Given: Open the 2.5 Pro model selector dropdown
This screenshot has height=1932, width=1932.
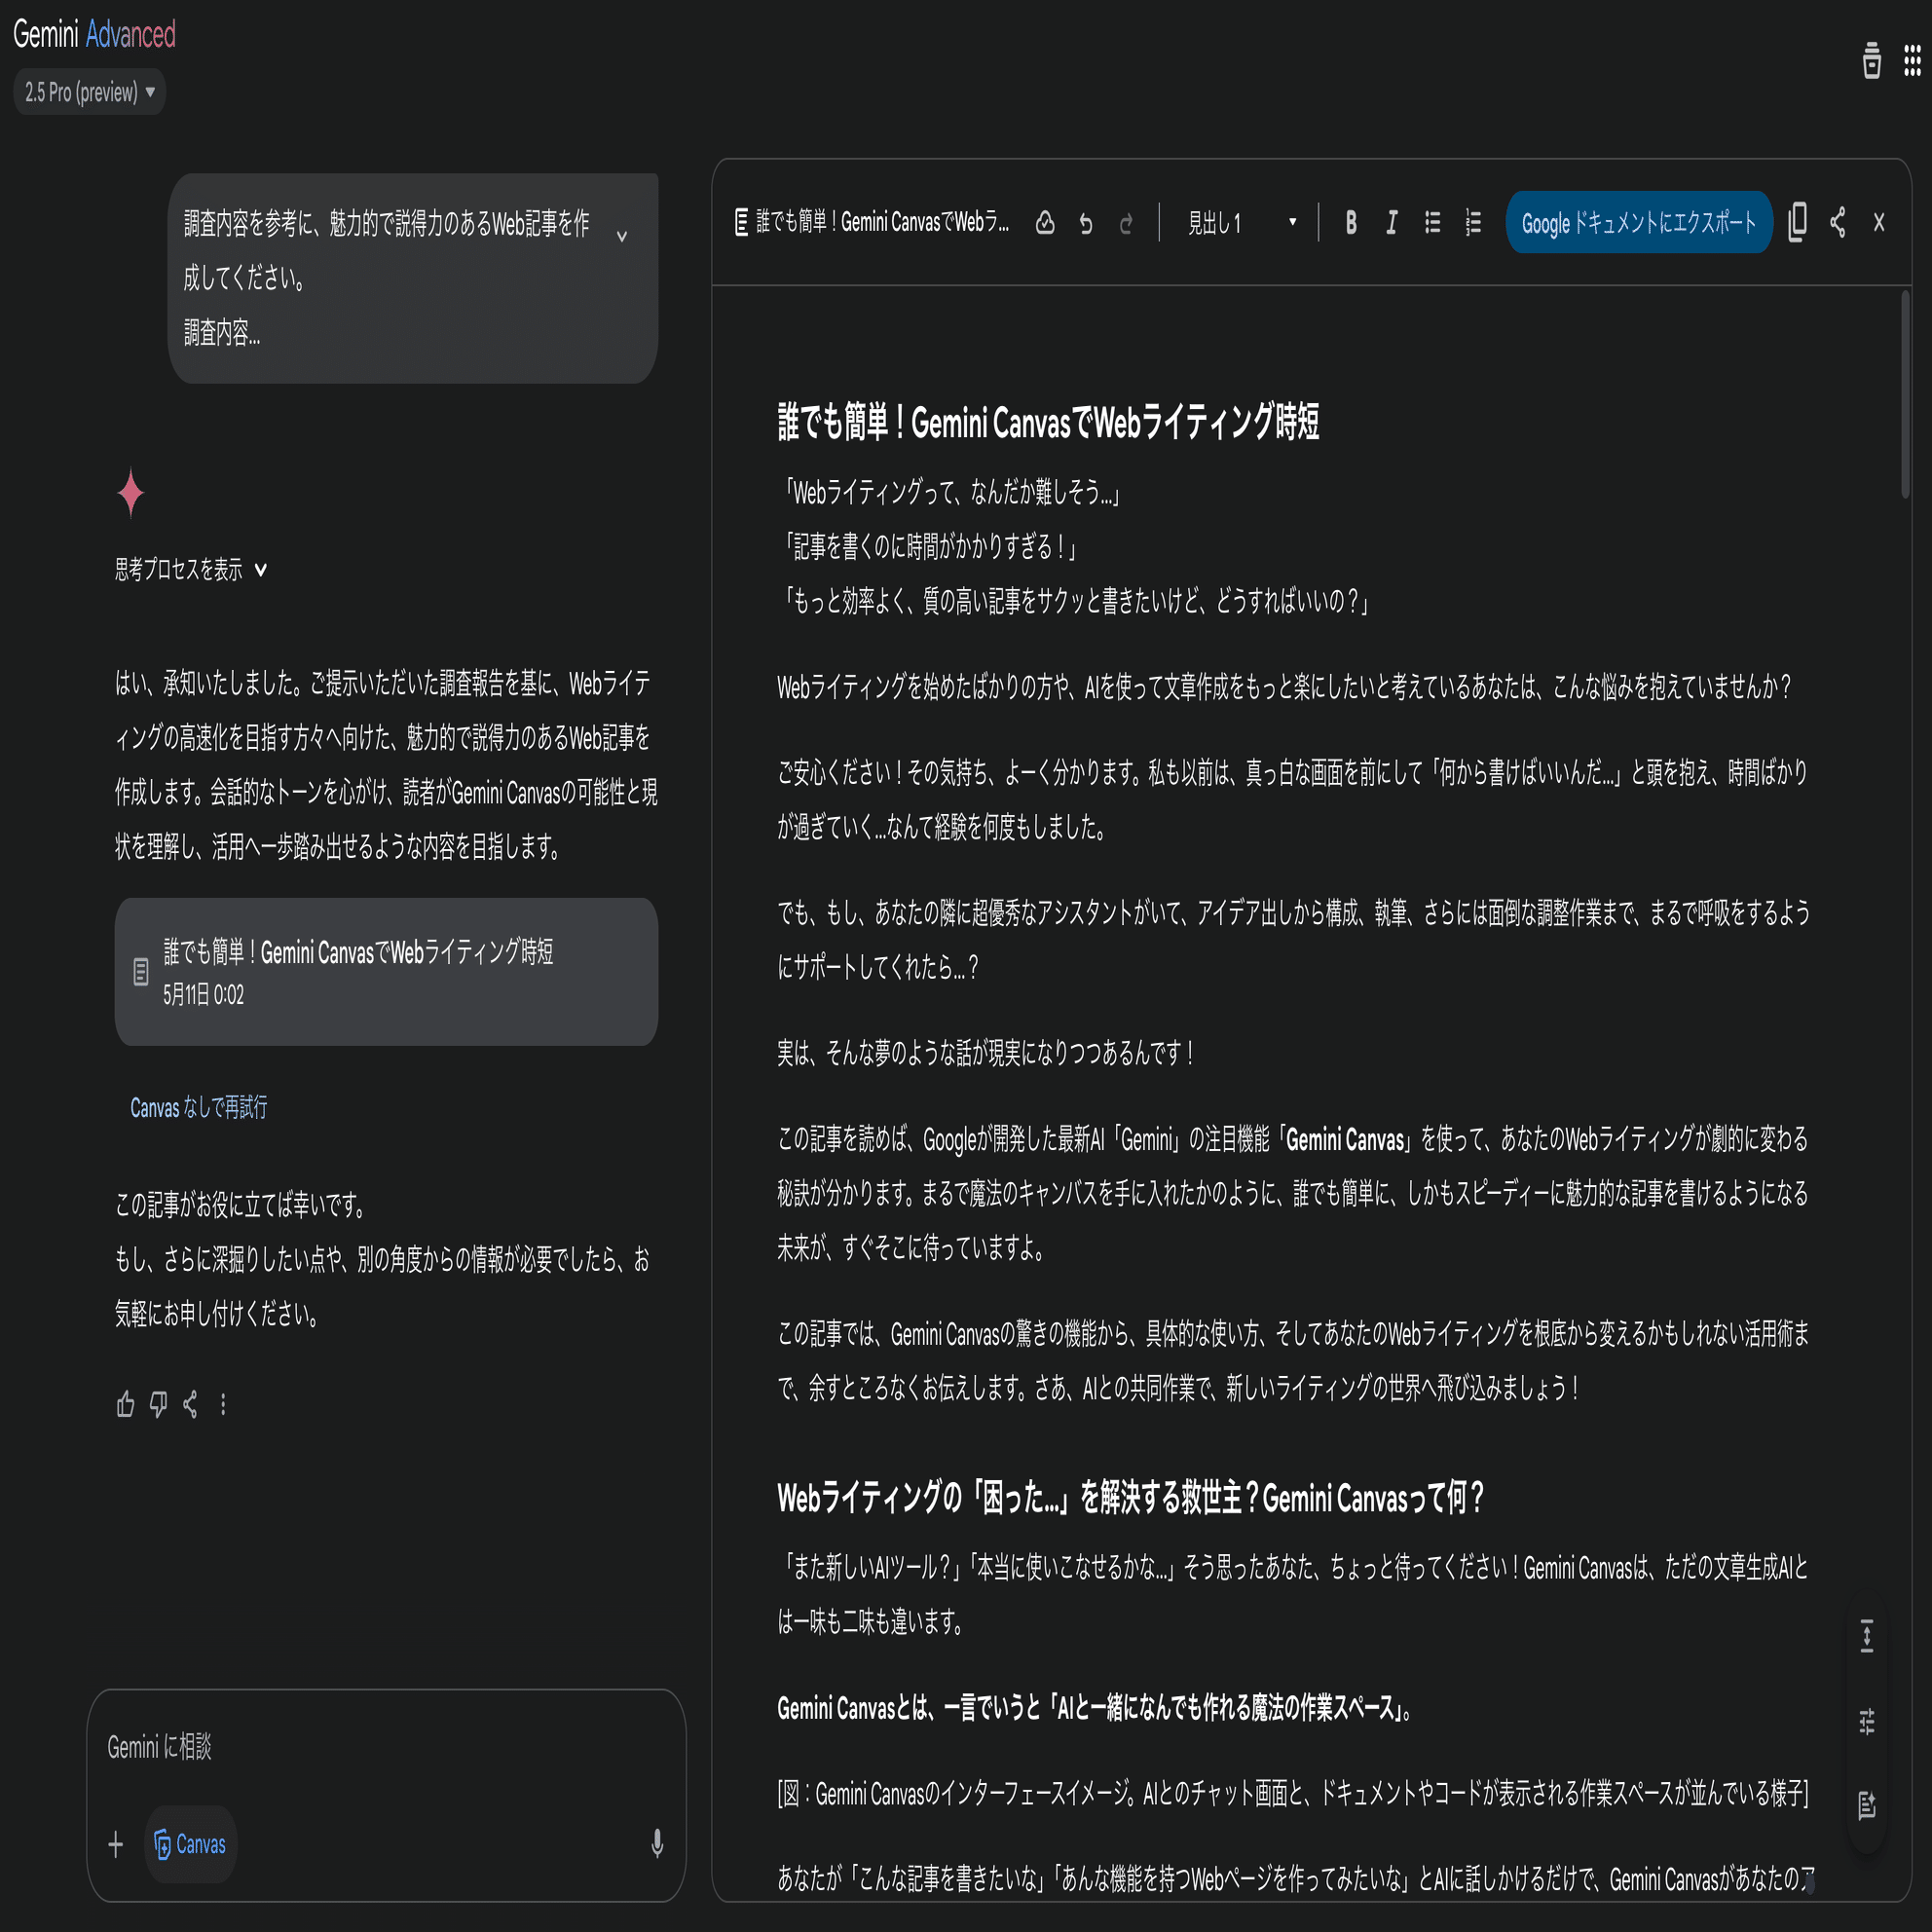Looking at the screenshot, I should 89,92.
